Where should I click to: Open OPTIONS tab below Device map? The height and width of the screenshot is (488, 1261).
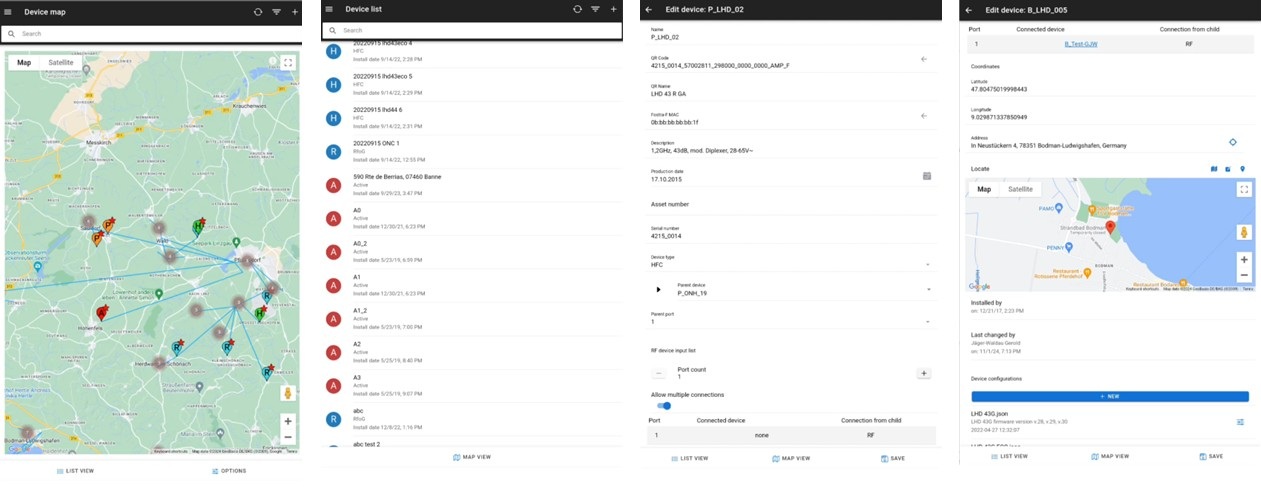pyautogui.click(x=228, y=470)
